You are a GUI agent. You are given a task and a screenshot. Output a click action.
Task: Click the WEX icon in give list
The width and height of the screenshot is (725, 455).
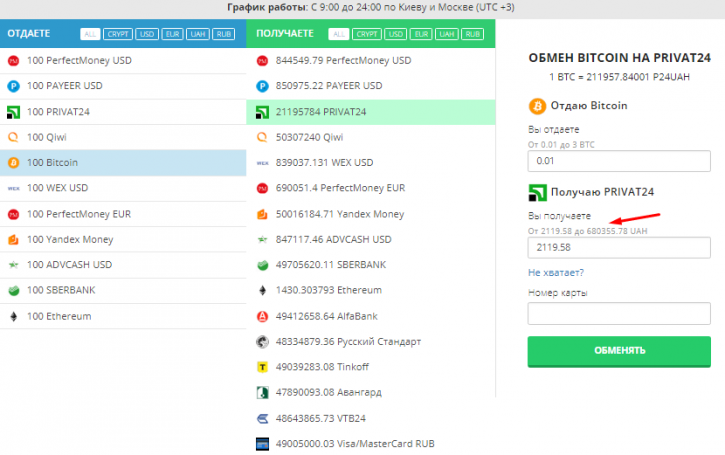click(13, 188)
